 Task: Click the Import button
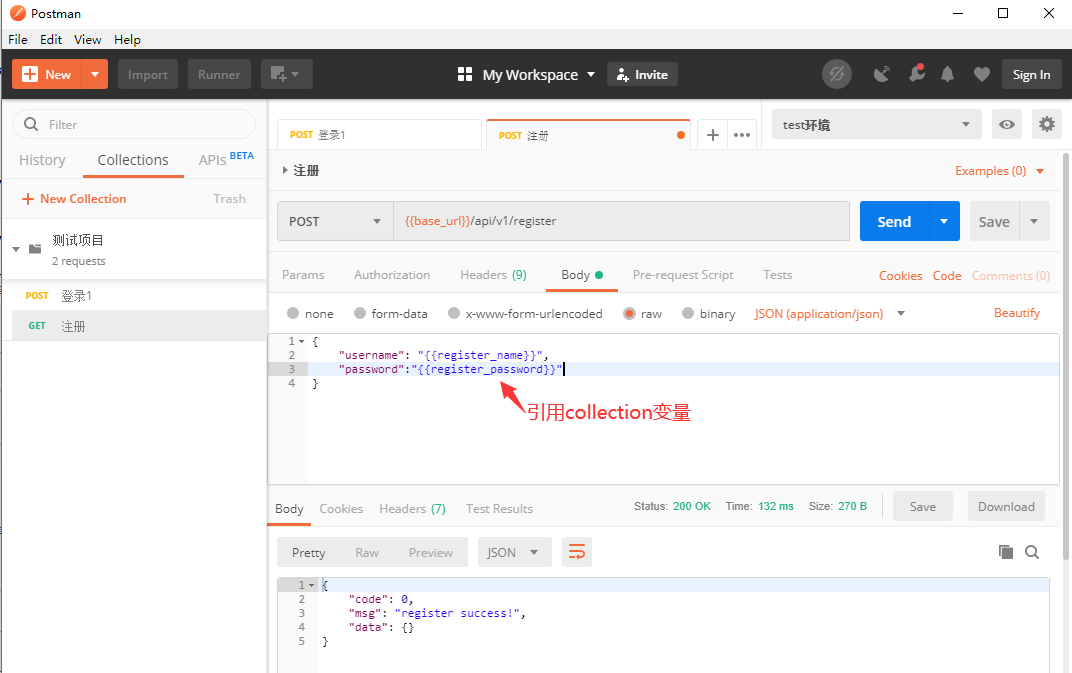(x=148, y=75)
